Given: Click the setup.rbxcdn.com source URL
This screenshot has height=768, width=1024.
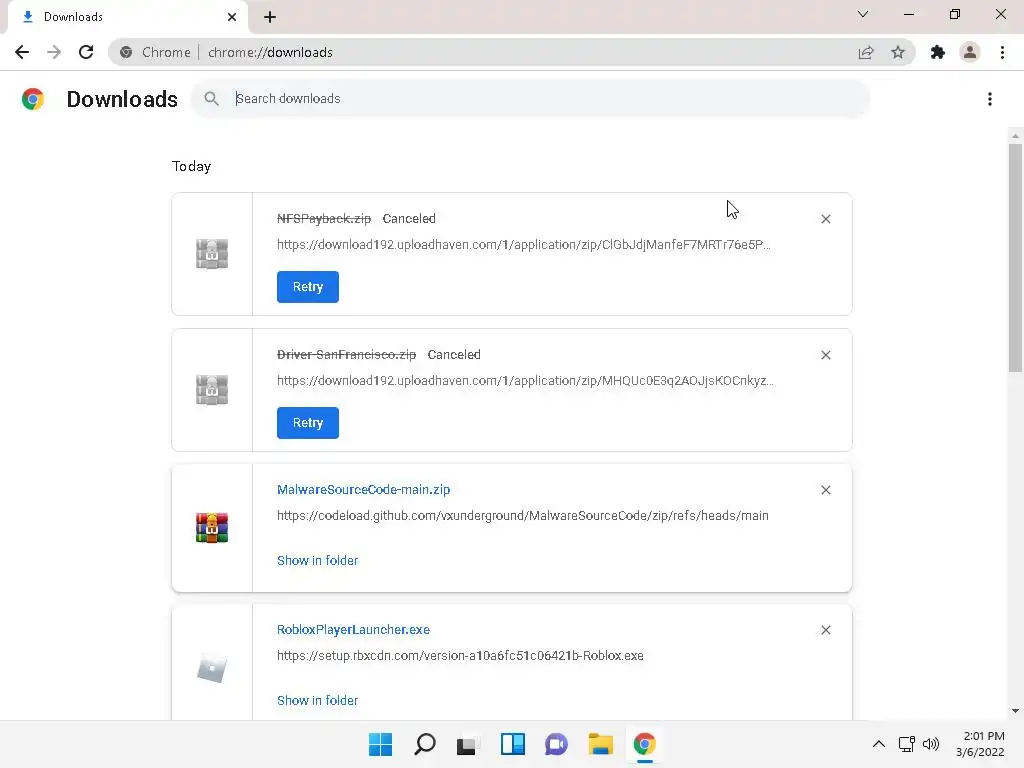Looking at the screenshot, I should click(x=460, y=655).
